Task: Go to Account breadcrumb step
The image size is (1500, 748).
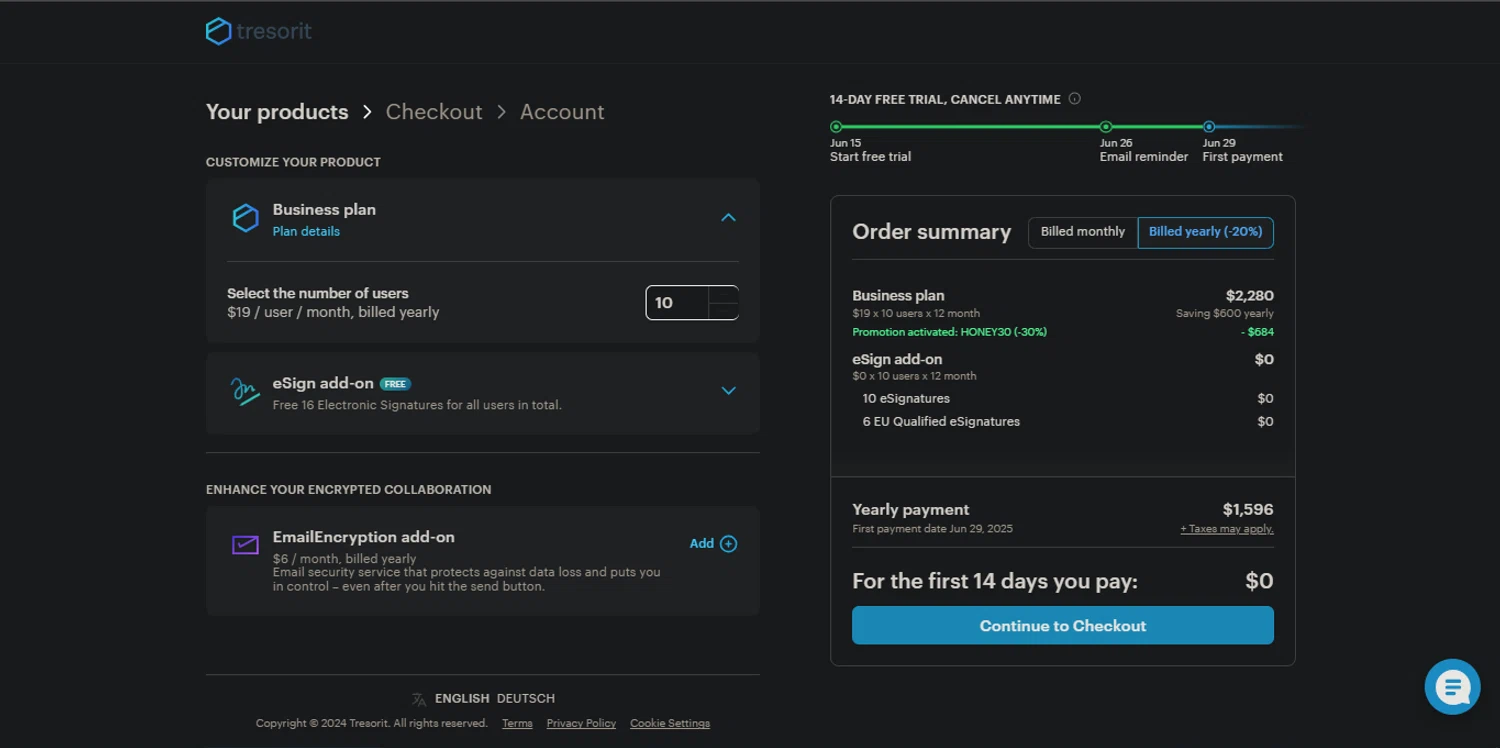Action: (x=562, y=112)
